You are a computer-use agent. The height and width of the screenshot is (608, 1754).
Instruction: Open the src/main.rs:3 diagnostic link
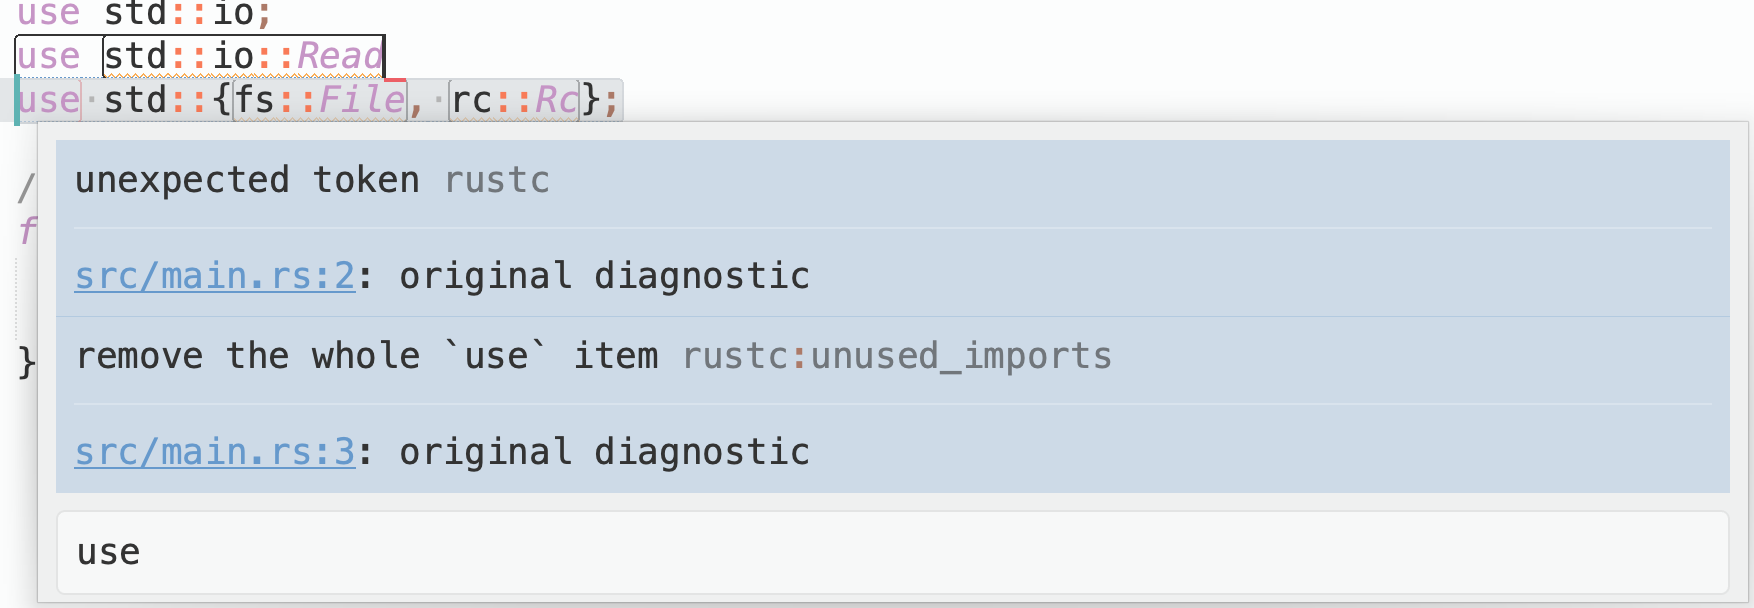coord(213,452)
